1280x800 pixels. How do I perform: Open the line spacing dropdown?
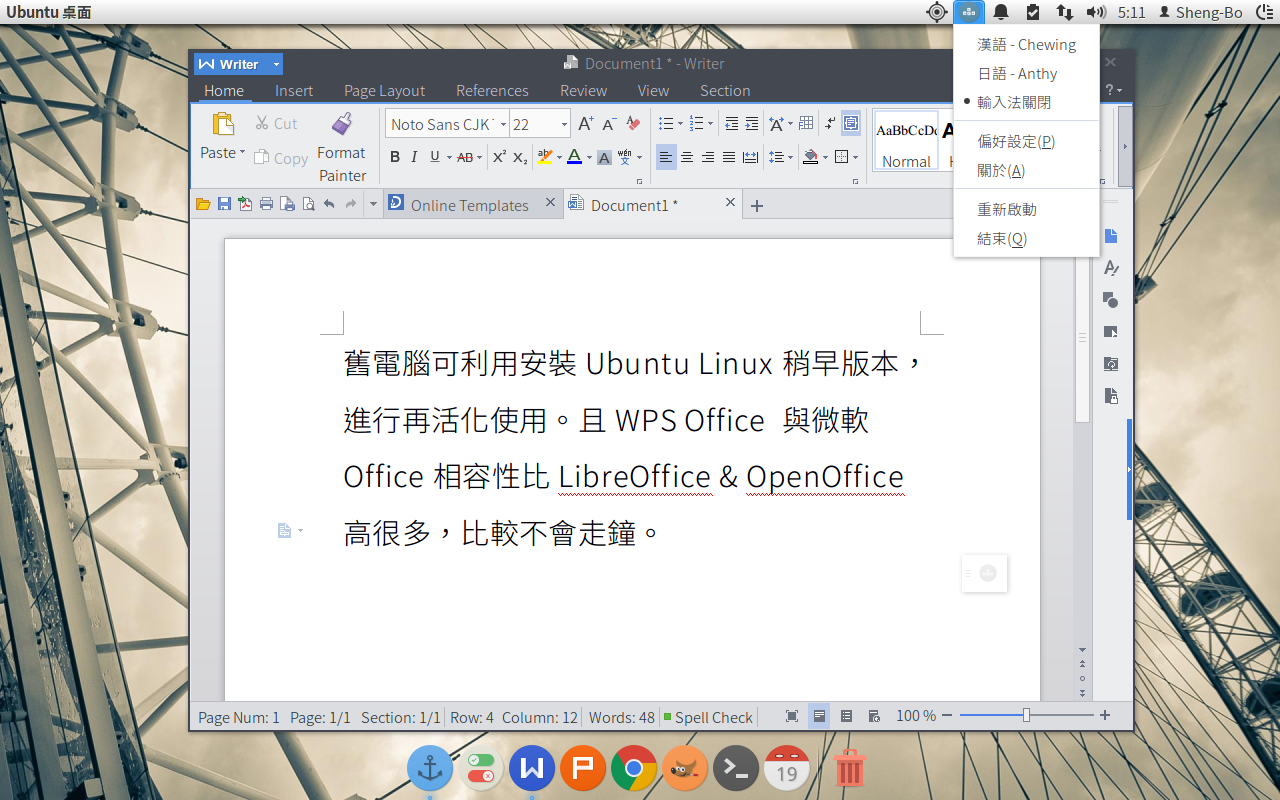790,157
